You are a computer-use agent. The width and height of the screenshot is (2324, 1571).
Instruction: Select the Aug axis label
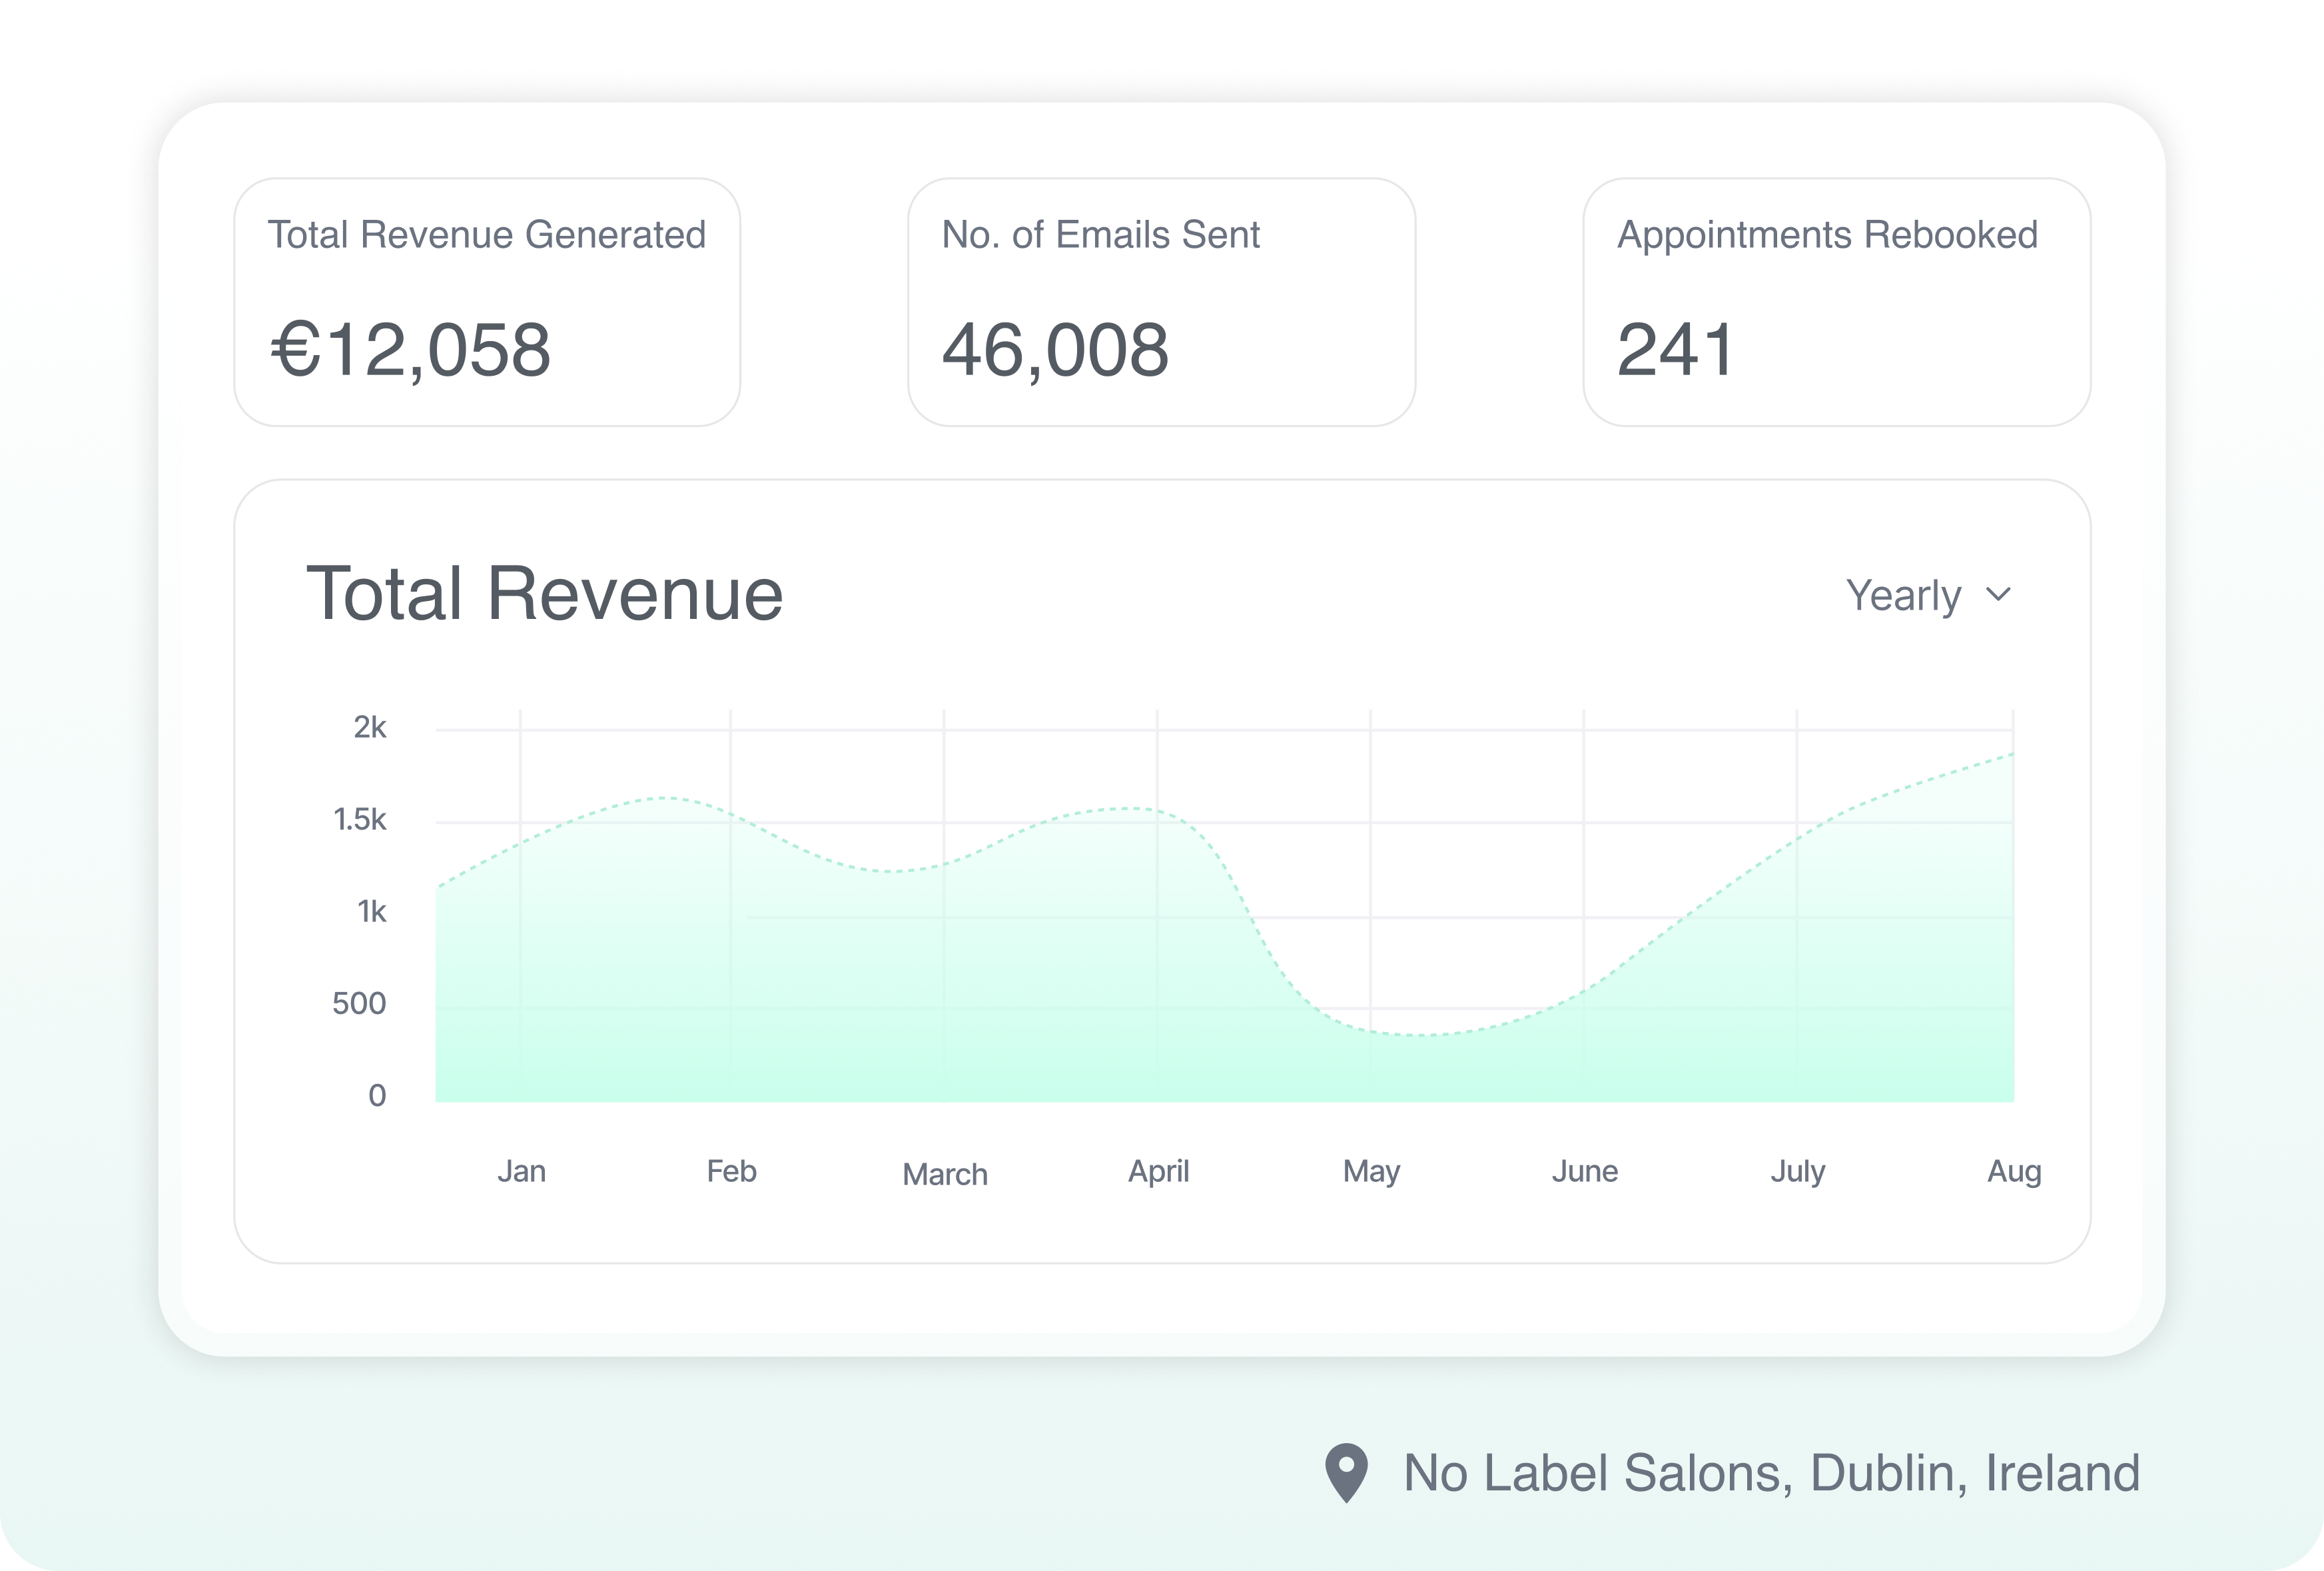point(2014,1171)
